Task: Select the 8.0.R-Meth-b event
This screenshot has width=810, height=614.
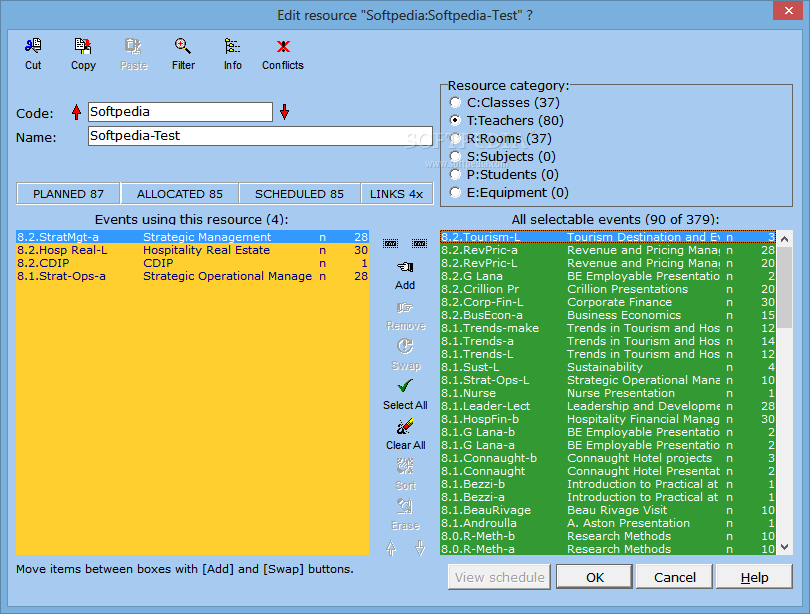Action: coord(608,536)
